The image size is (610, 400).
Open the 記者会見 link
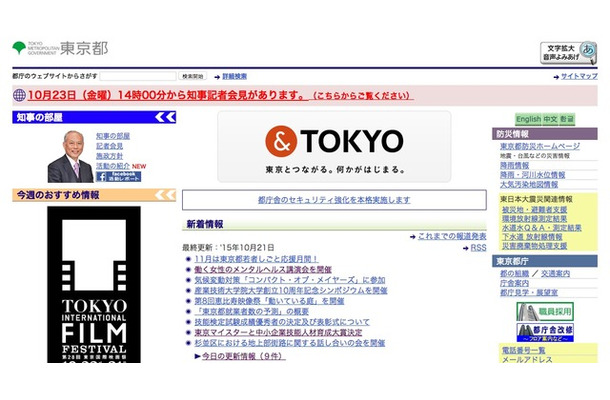point(109,146)
